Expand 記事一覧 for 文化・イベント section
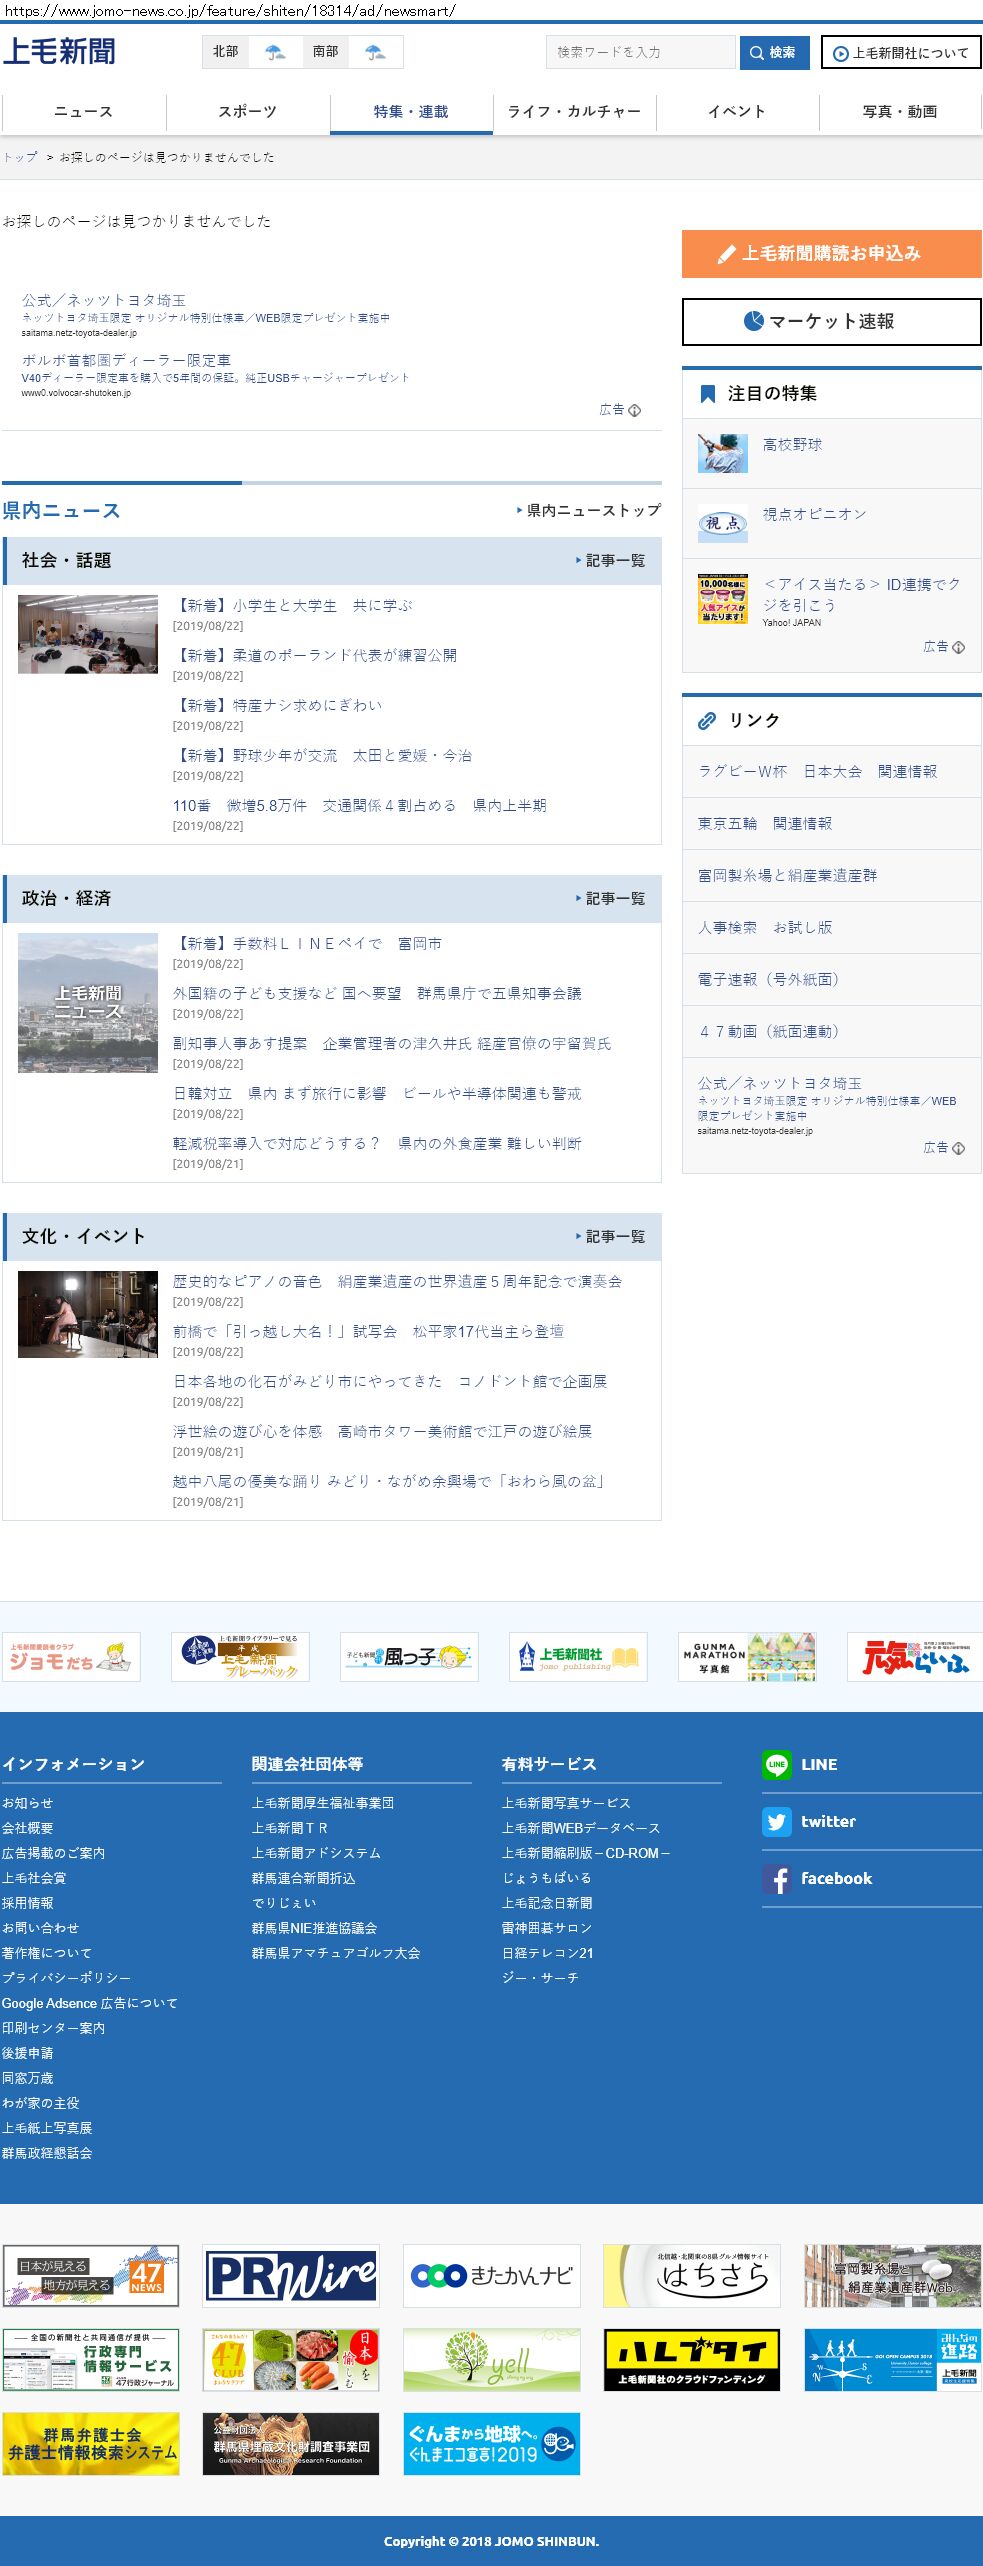This screenshot has width=983, height=2566. (x=611, y=1237)
